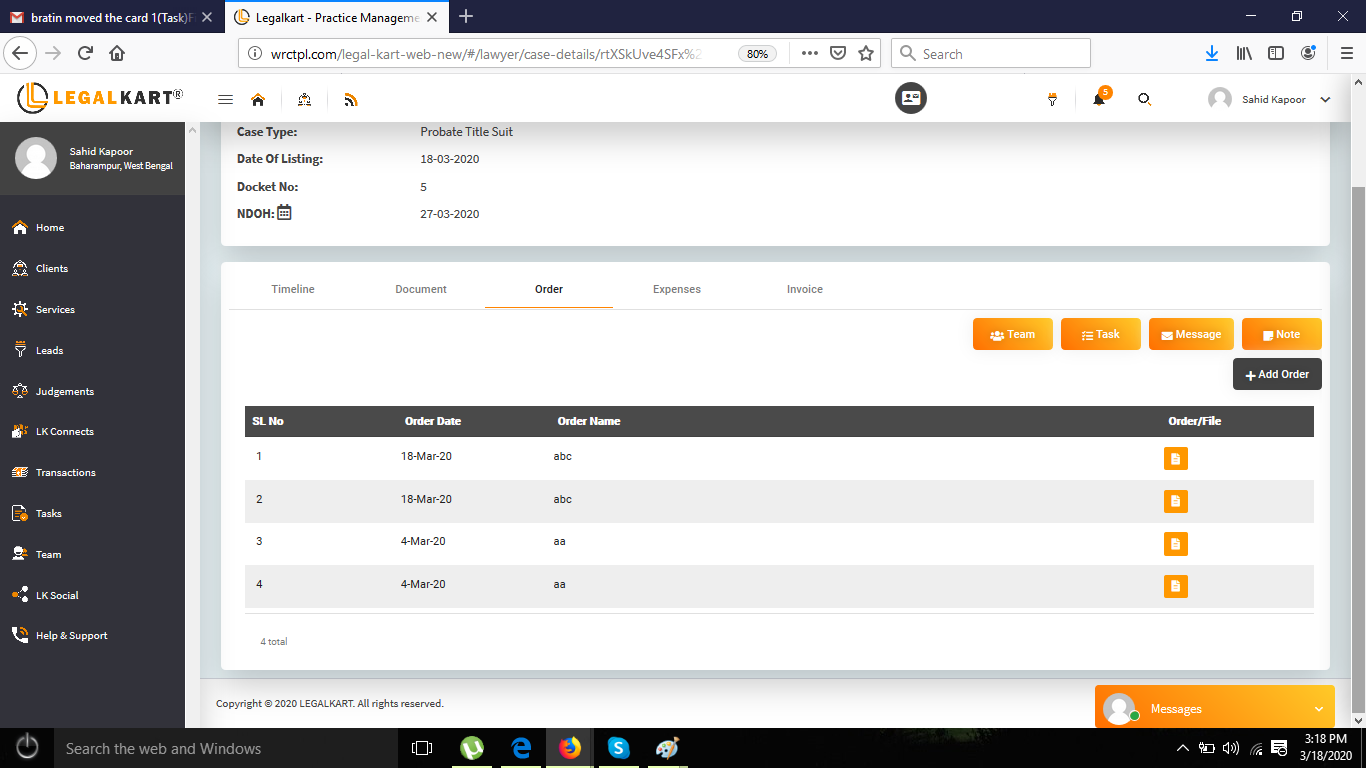
Task: Open the RSS feed icon in header
Action: point(350,99)
